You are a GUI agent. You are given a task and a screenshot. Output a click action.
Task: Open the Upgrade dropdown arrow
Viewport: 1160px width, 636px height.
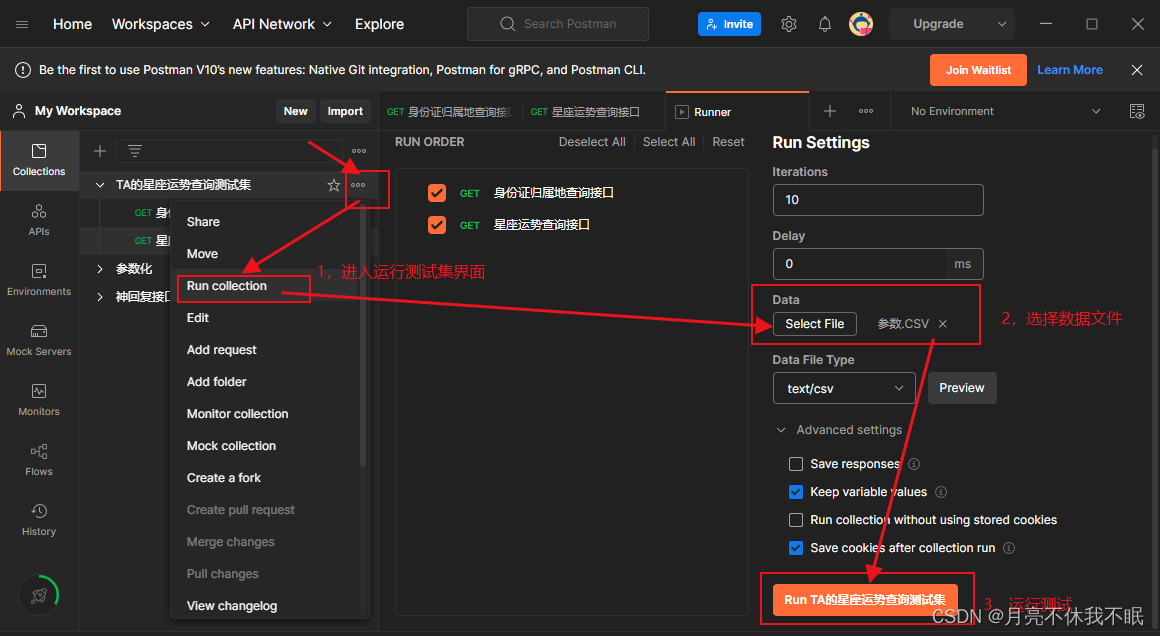[x=1002, y=24]
